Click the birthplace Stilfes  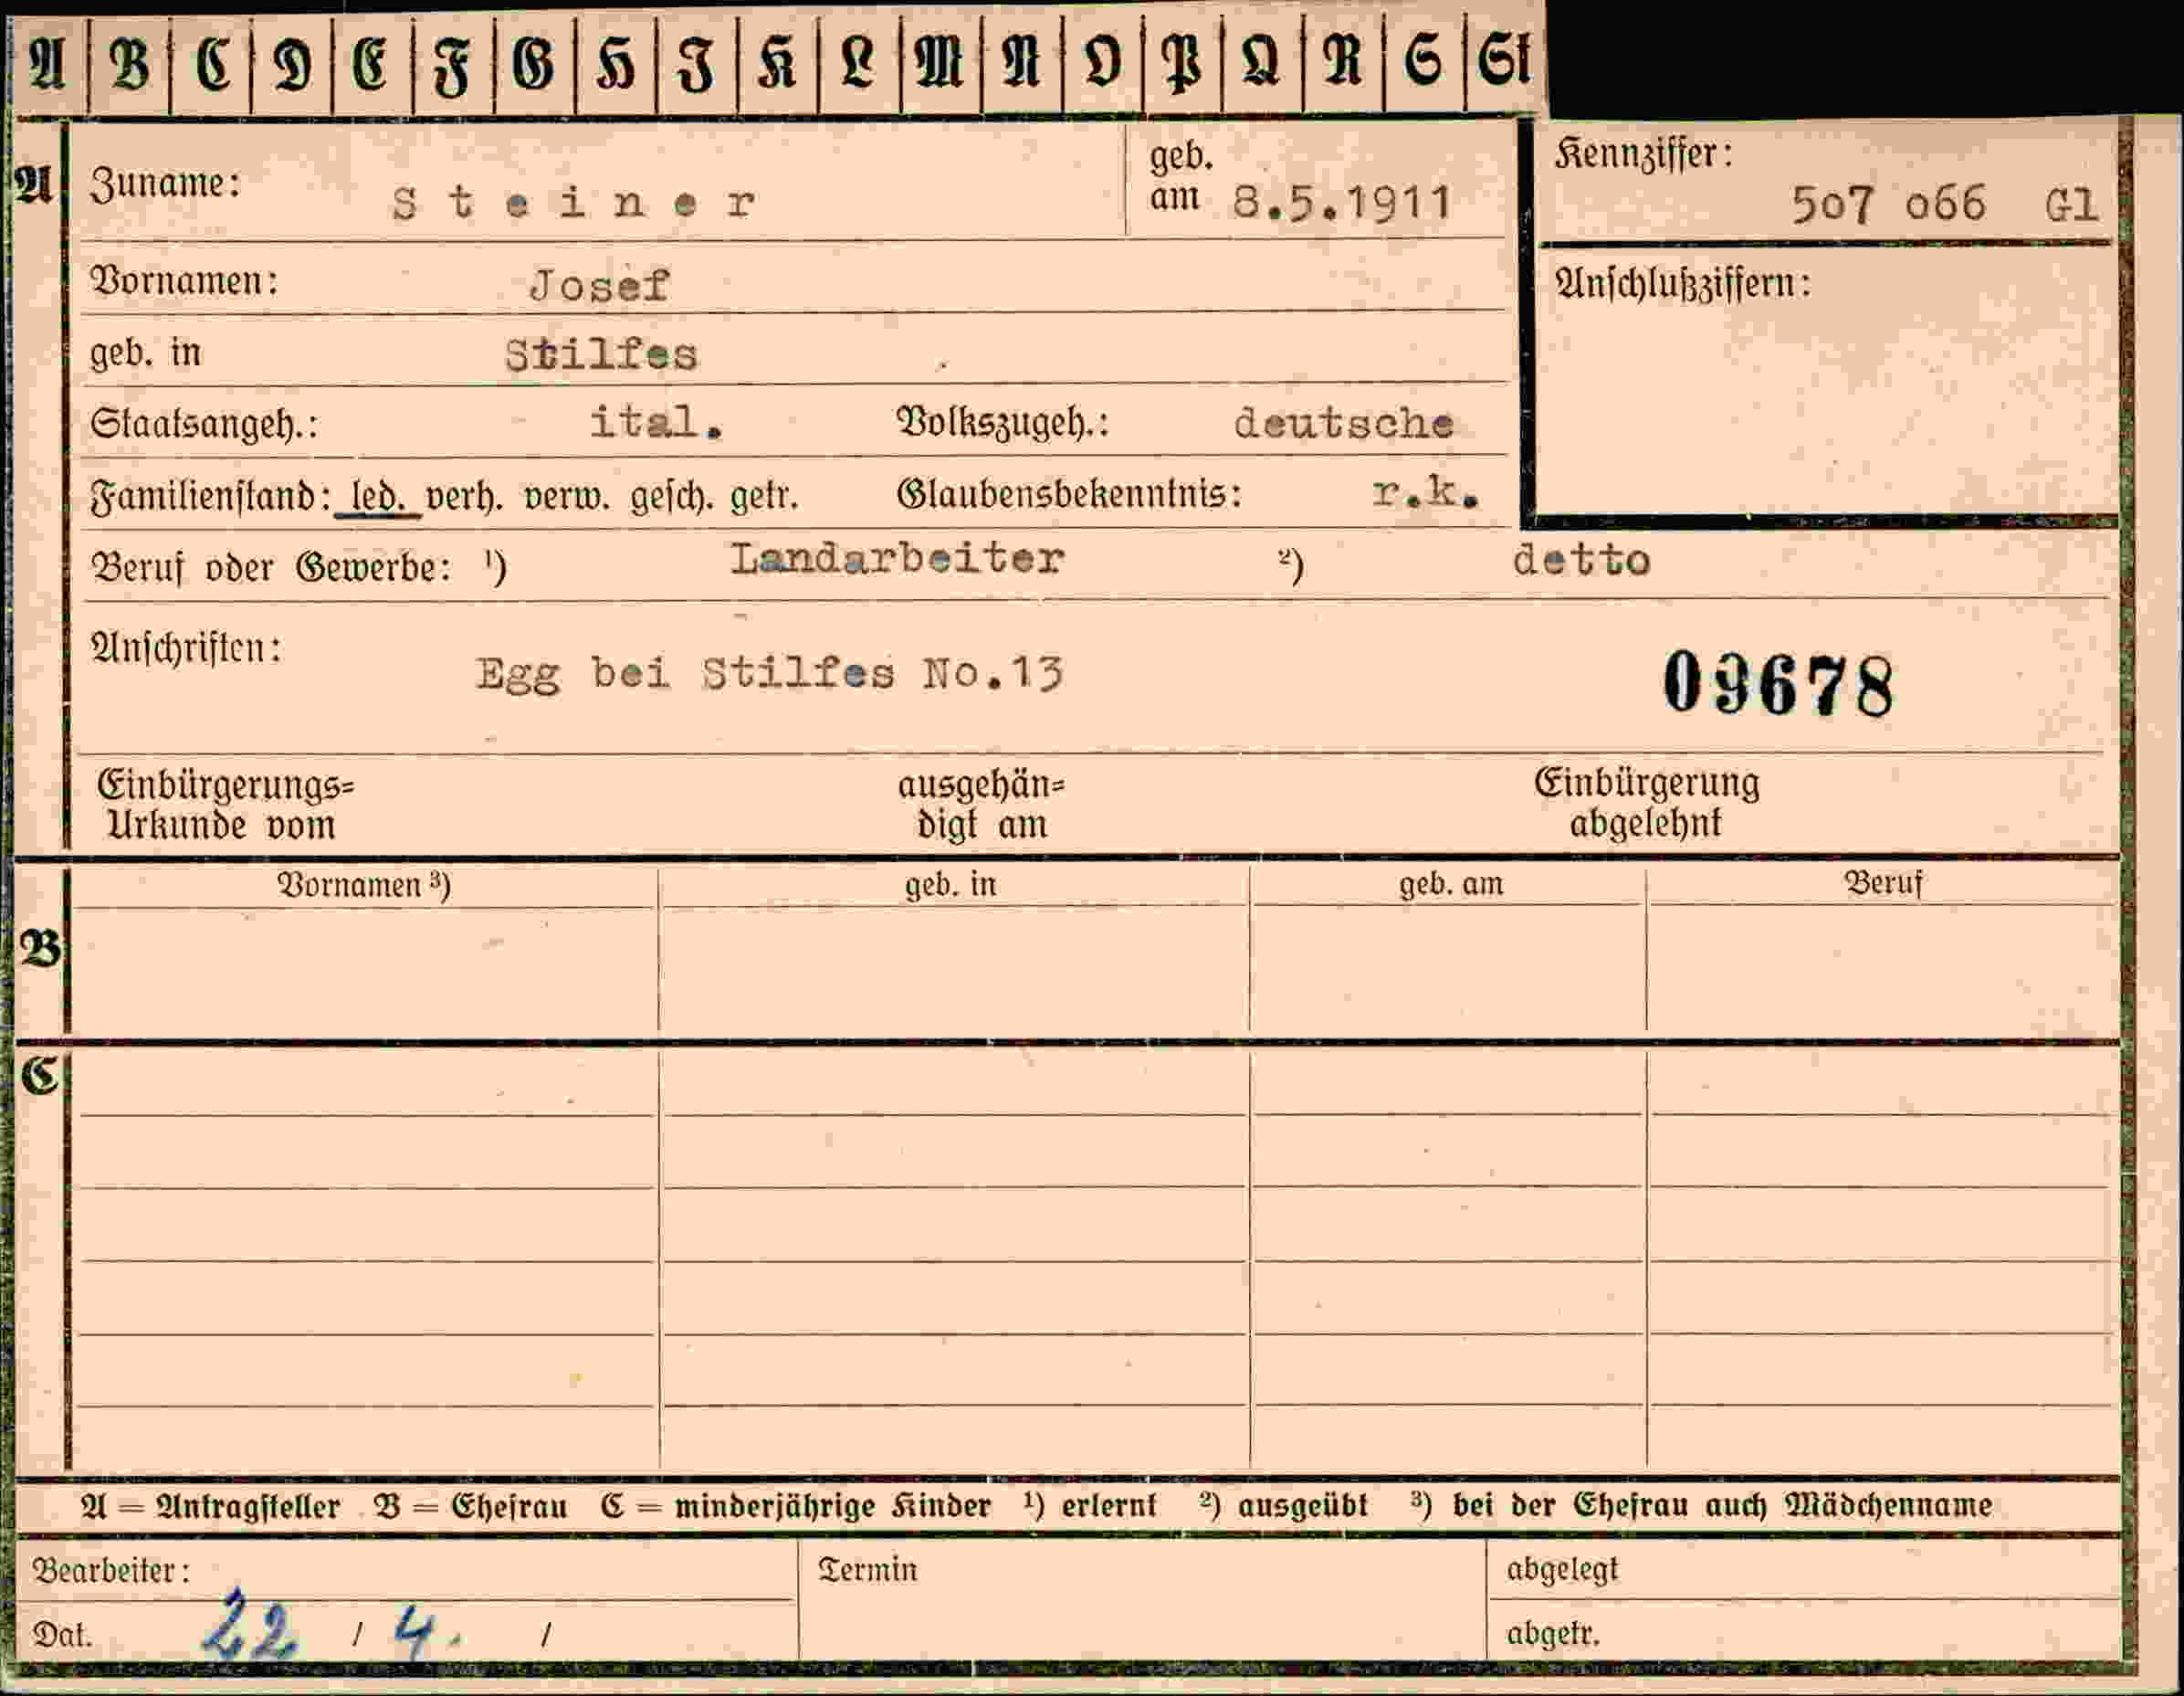pyautogui.click(x=601, y=355)
